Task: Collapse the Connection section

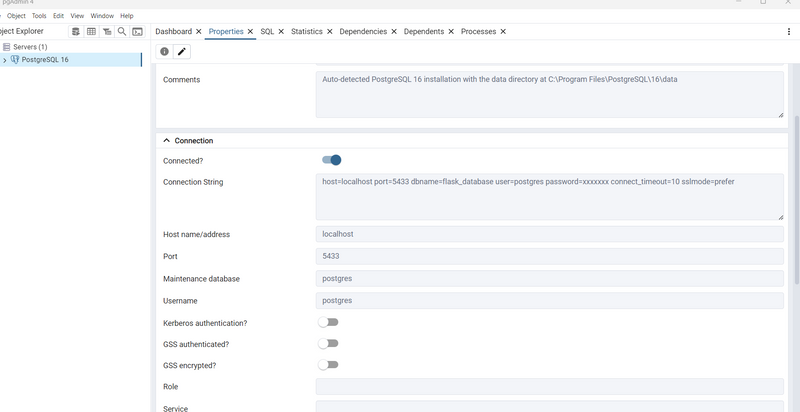Action: 167,141
